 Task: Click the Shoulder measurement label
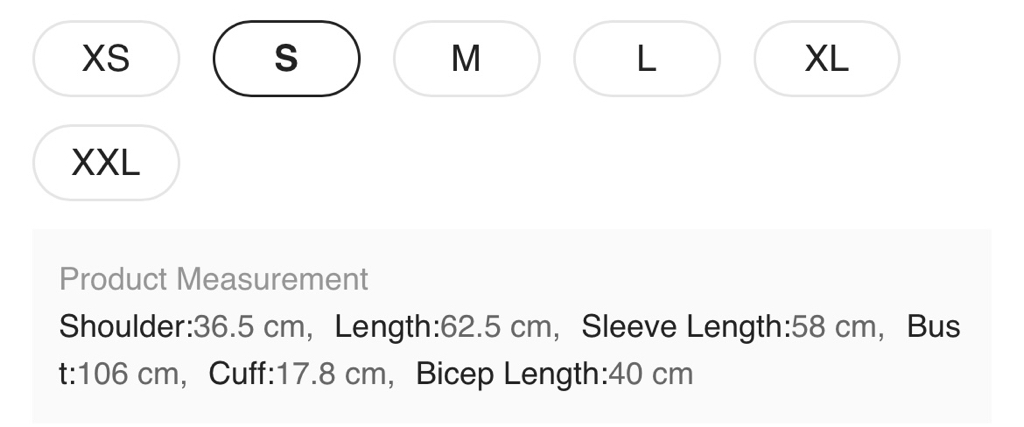click(125, 327)
